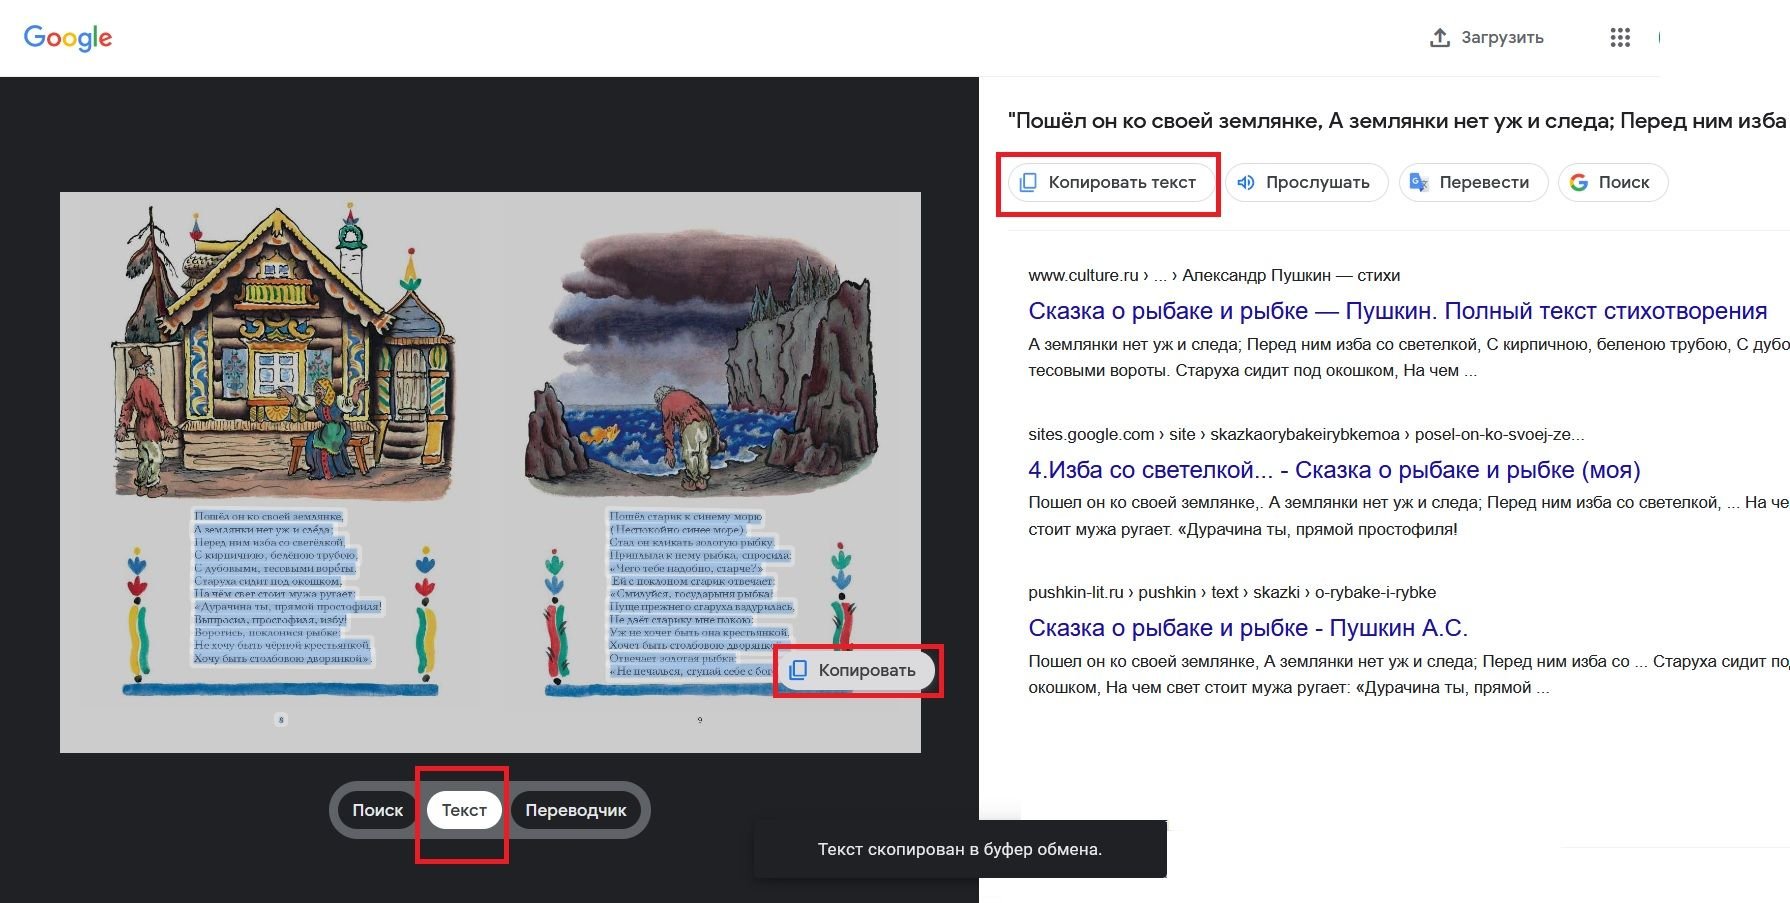Click Прослушать listen button
The height and width of the screenshot is (903, 1790).
[x=1306, y=182]
